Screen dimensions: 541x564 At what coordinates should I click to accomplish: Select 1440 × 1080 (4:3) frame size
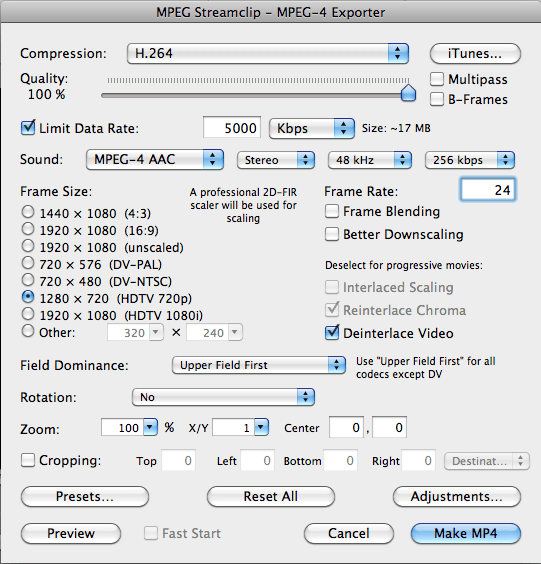pos(28,212)
